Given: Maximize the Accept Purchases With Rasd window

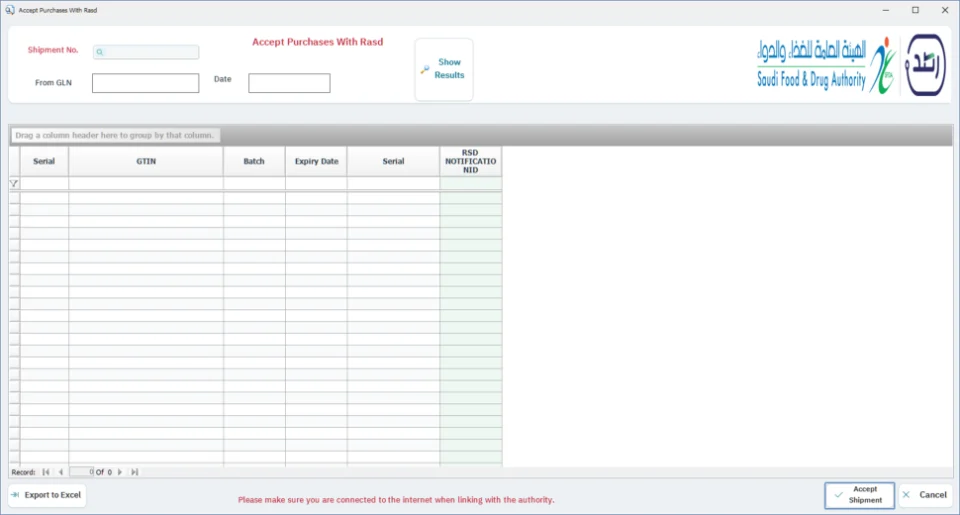Looking at the screenshot, I should [915, 10].
